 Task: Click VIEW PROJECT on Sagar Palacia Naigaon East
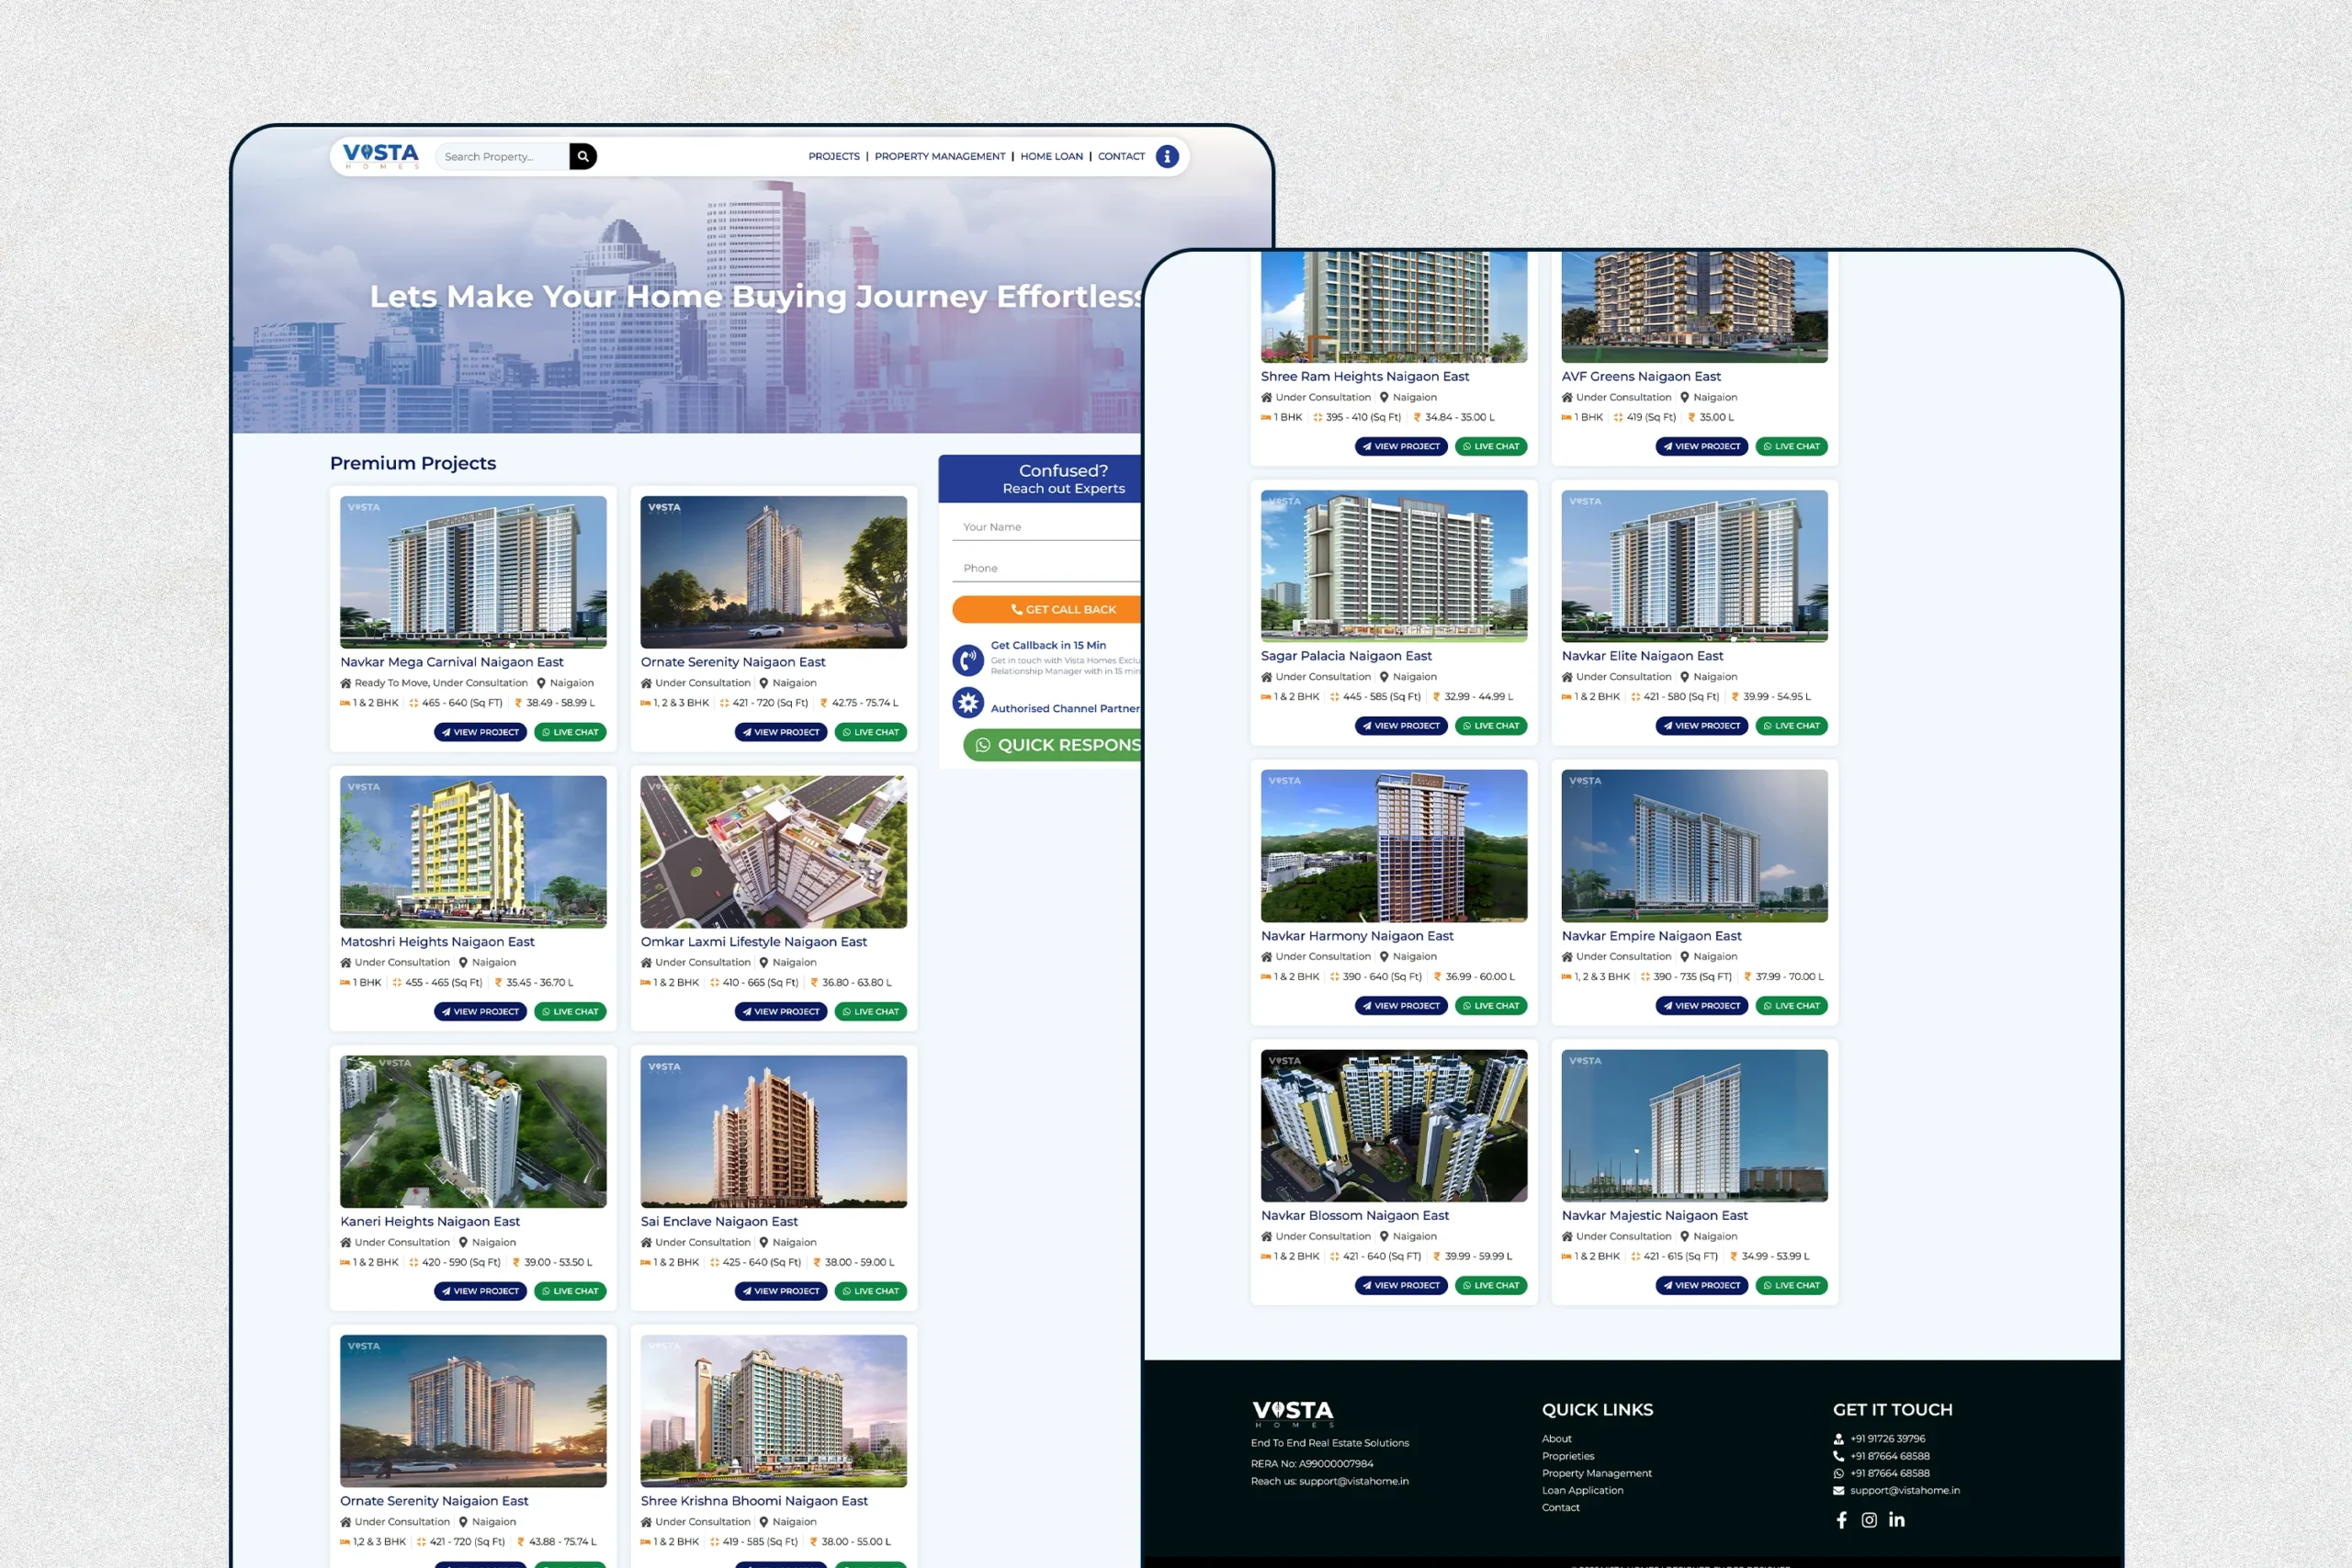pos(1400,726)
